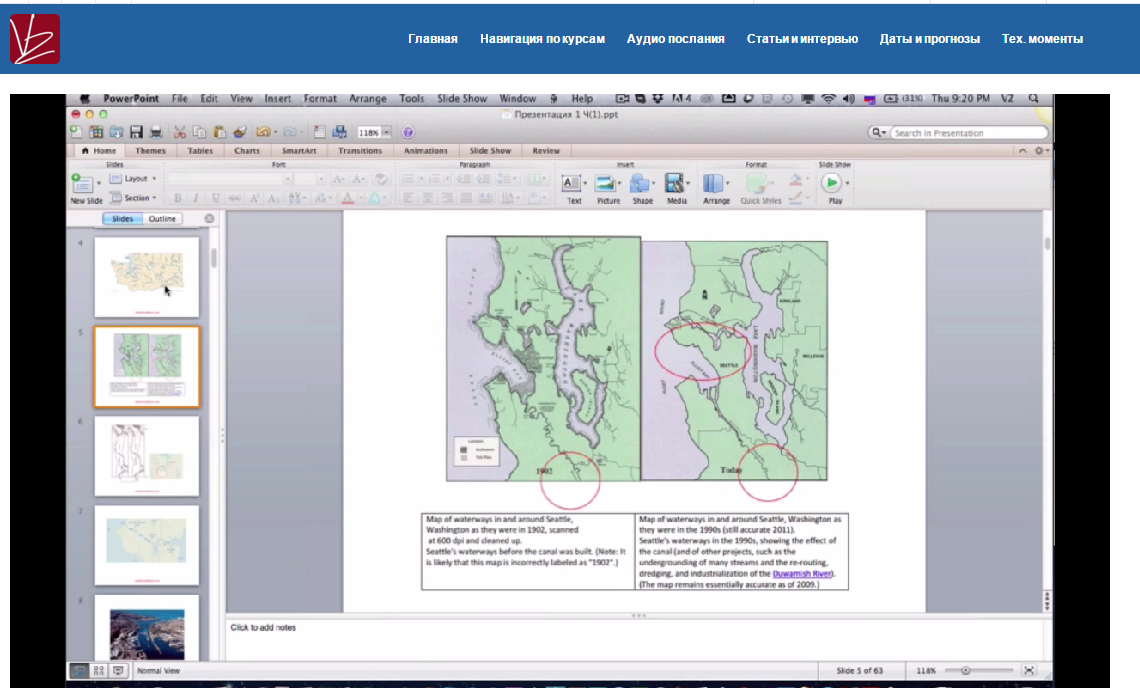The height and width of the screenshot is (688, 1140).
Task: Select slide 6 thumbnail in sidebar
Action: pyautogui.click(x=147, y=455)
